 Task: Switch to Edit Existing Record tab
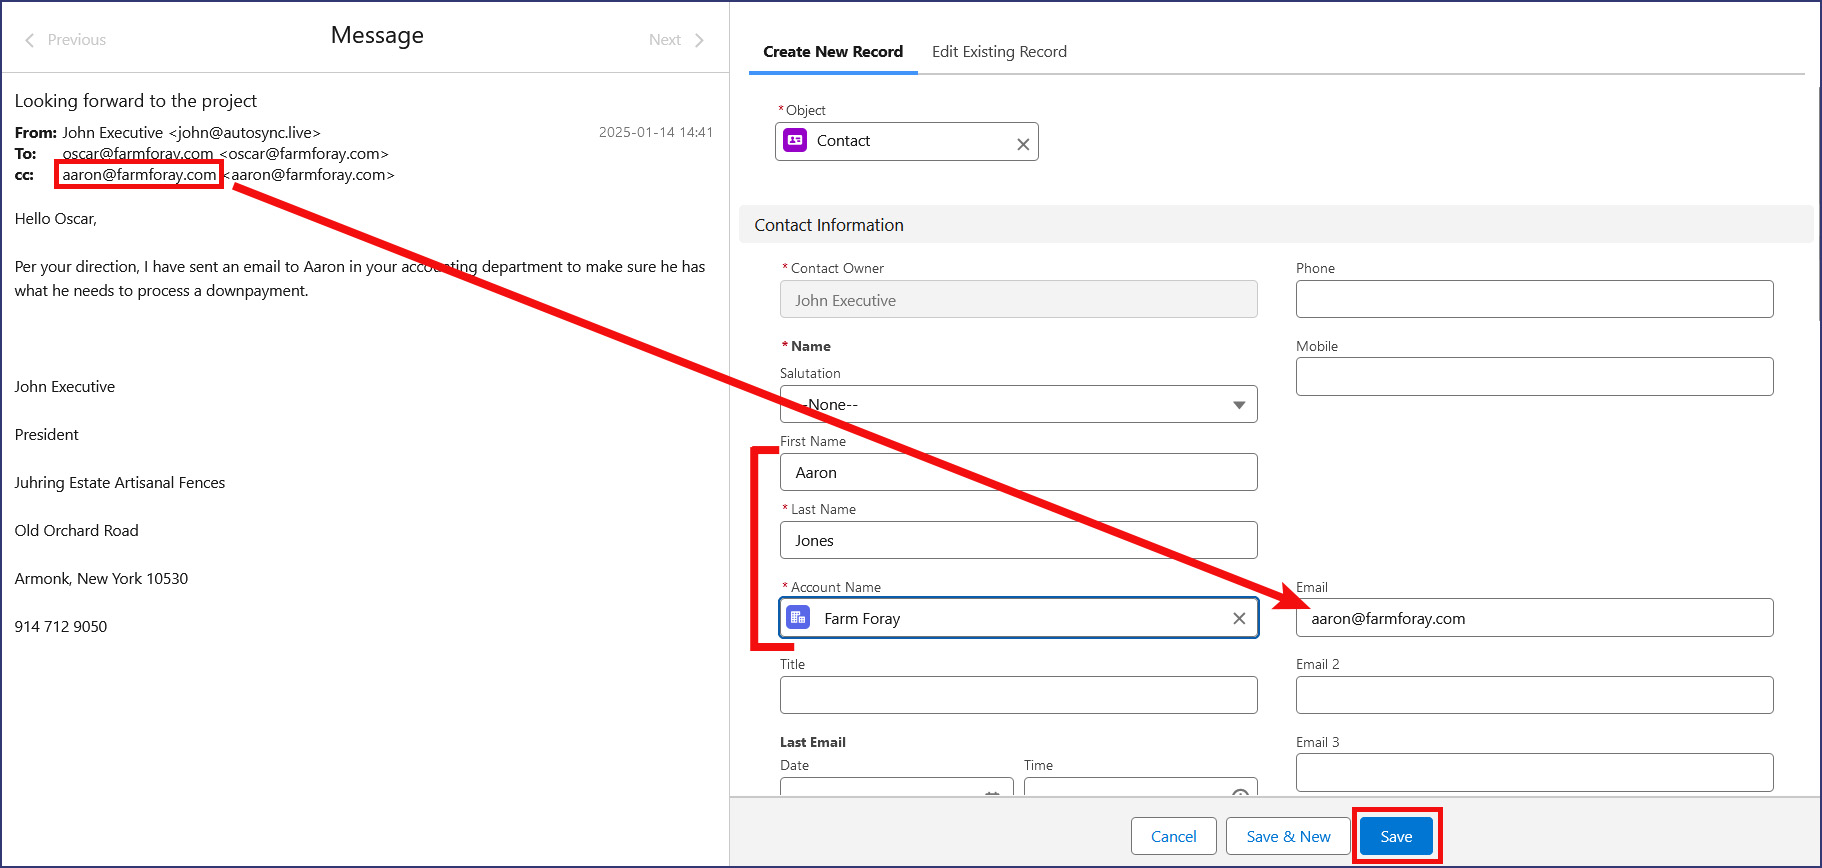[998, 52]
